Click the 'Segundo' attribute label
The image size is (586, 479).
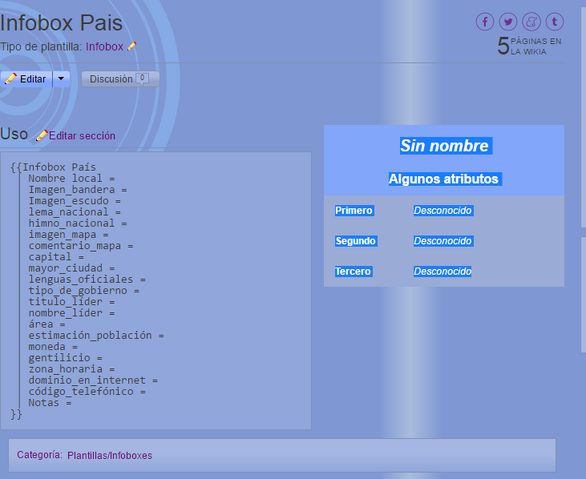[355, 241]
